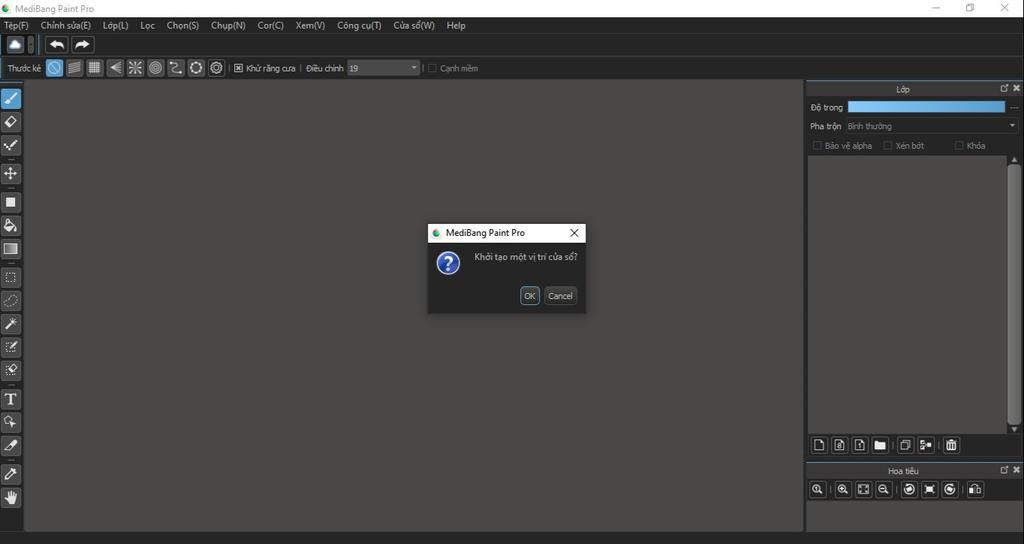Toggle the Khử răng cưa checkbox
This screenshot has width=1024, height=544.
tap(238, 68)
